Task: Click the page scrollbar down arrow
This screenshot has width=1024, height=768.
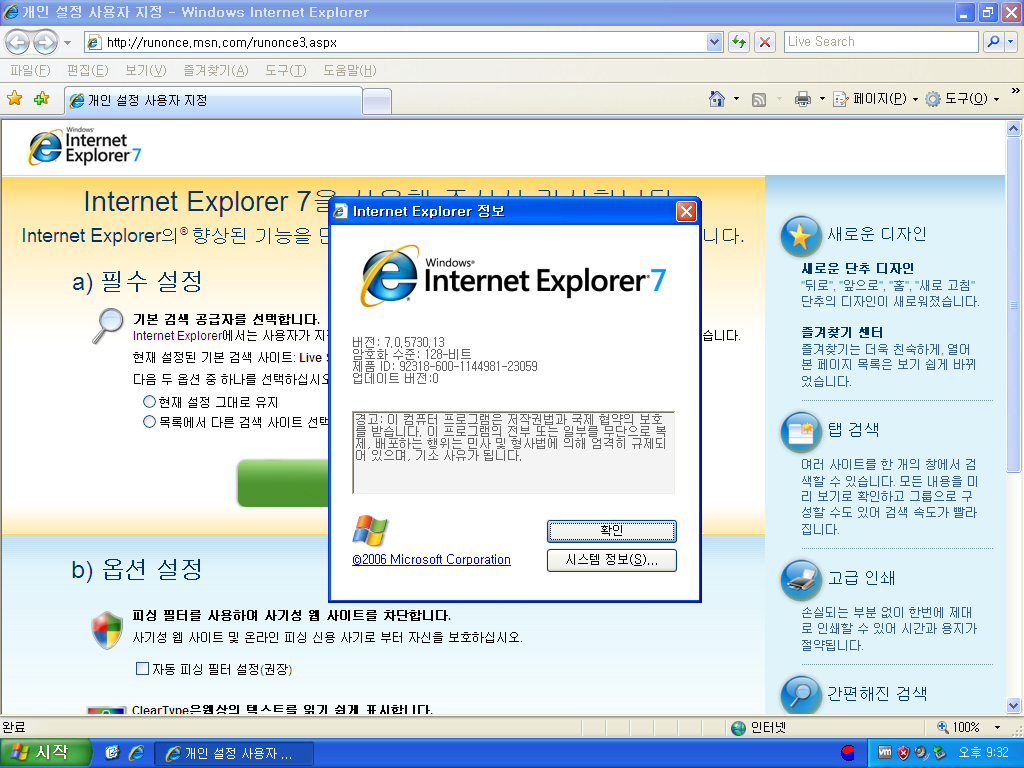Action: [x=1013, y=705]
